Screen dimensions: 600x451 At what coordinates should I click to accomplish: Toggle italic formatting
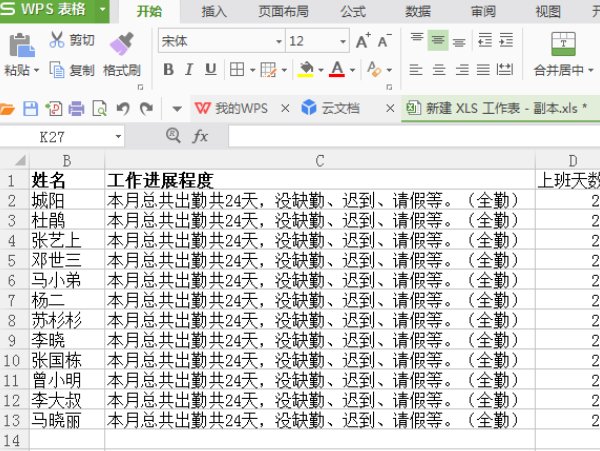189,70
